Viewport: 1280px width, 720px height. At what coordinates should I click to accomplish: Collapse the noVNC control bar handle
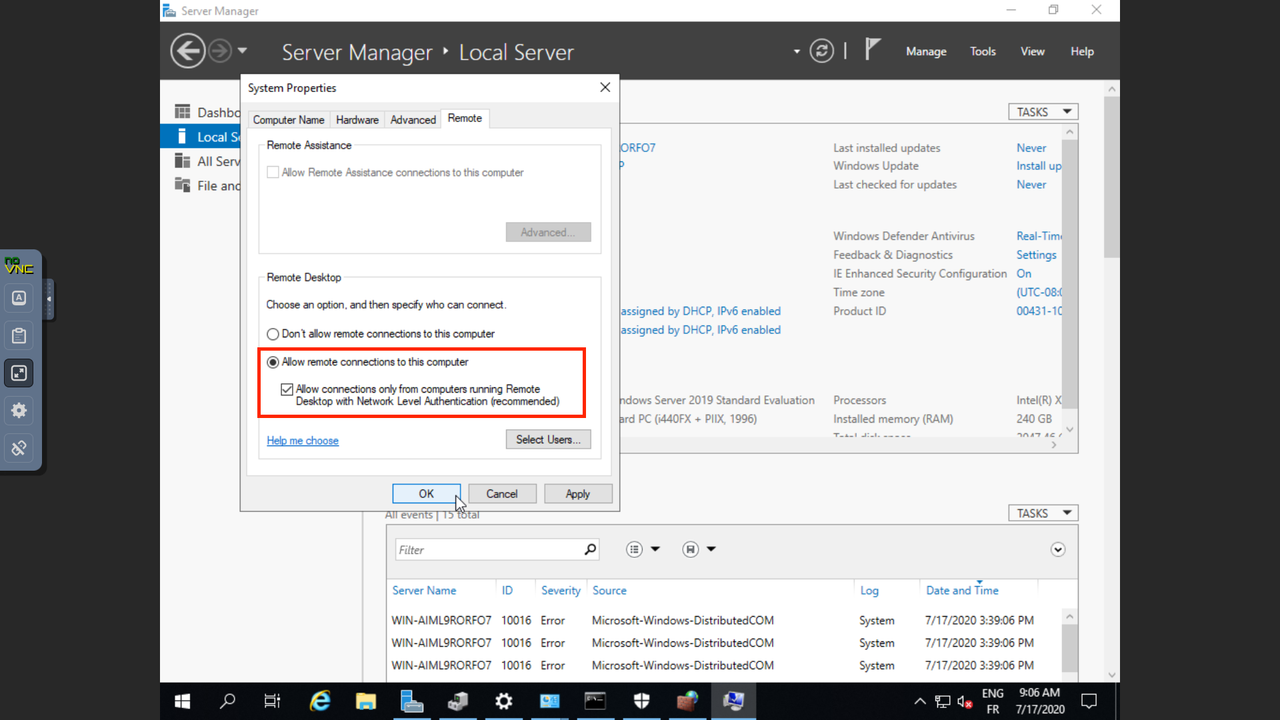point(49,298)
